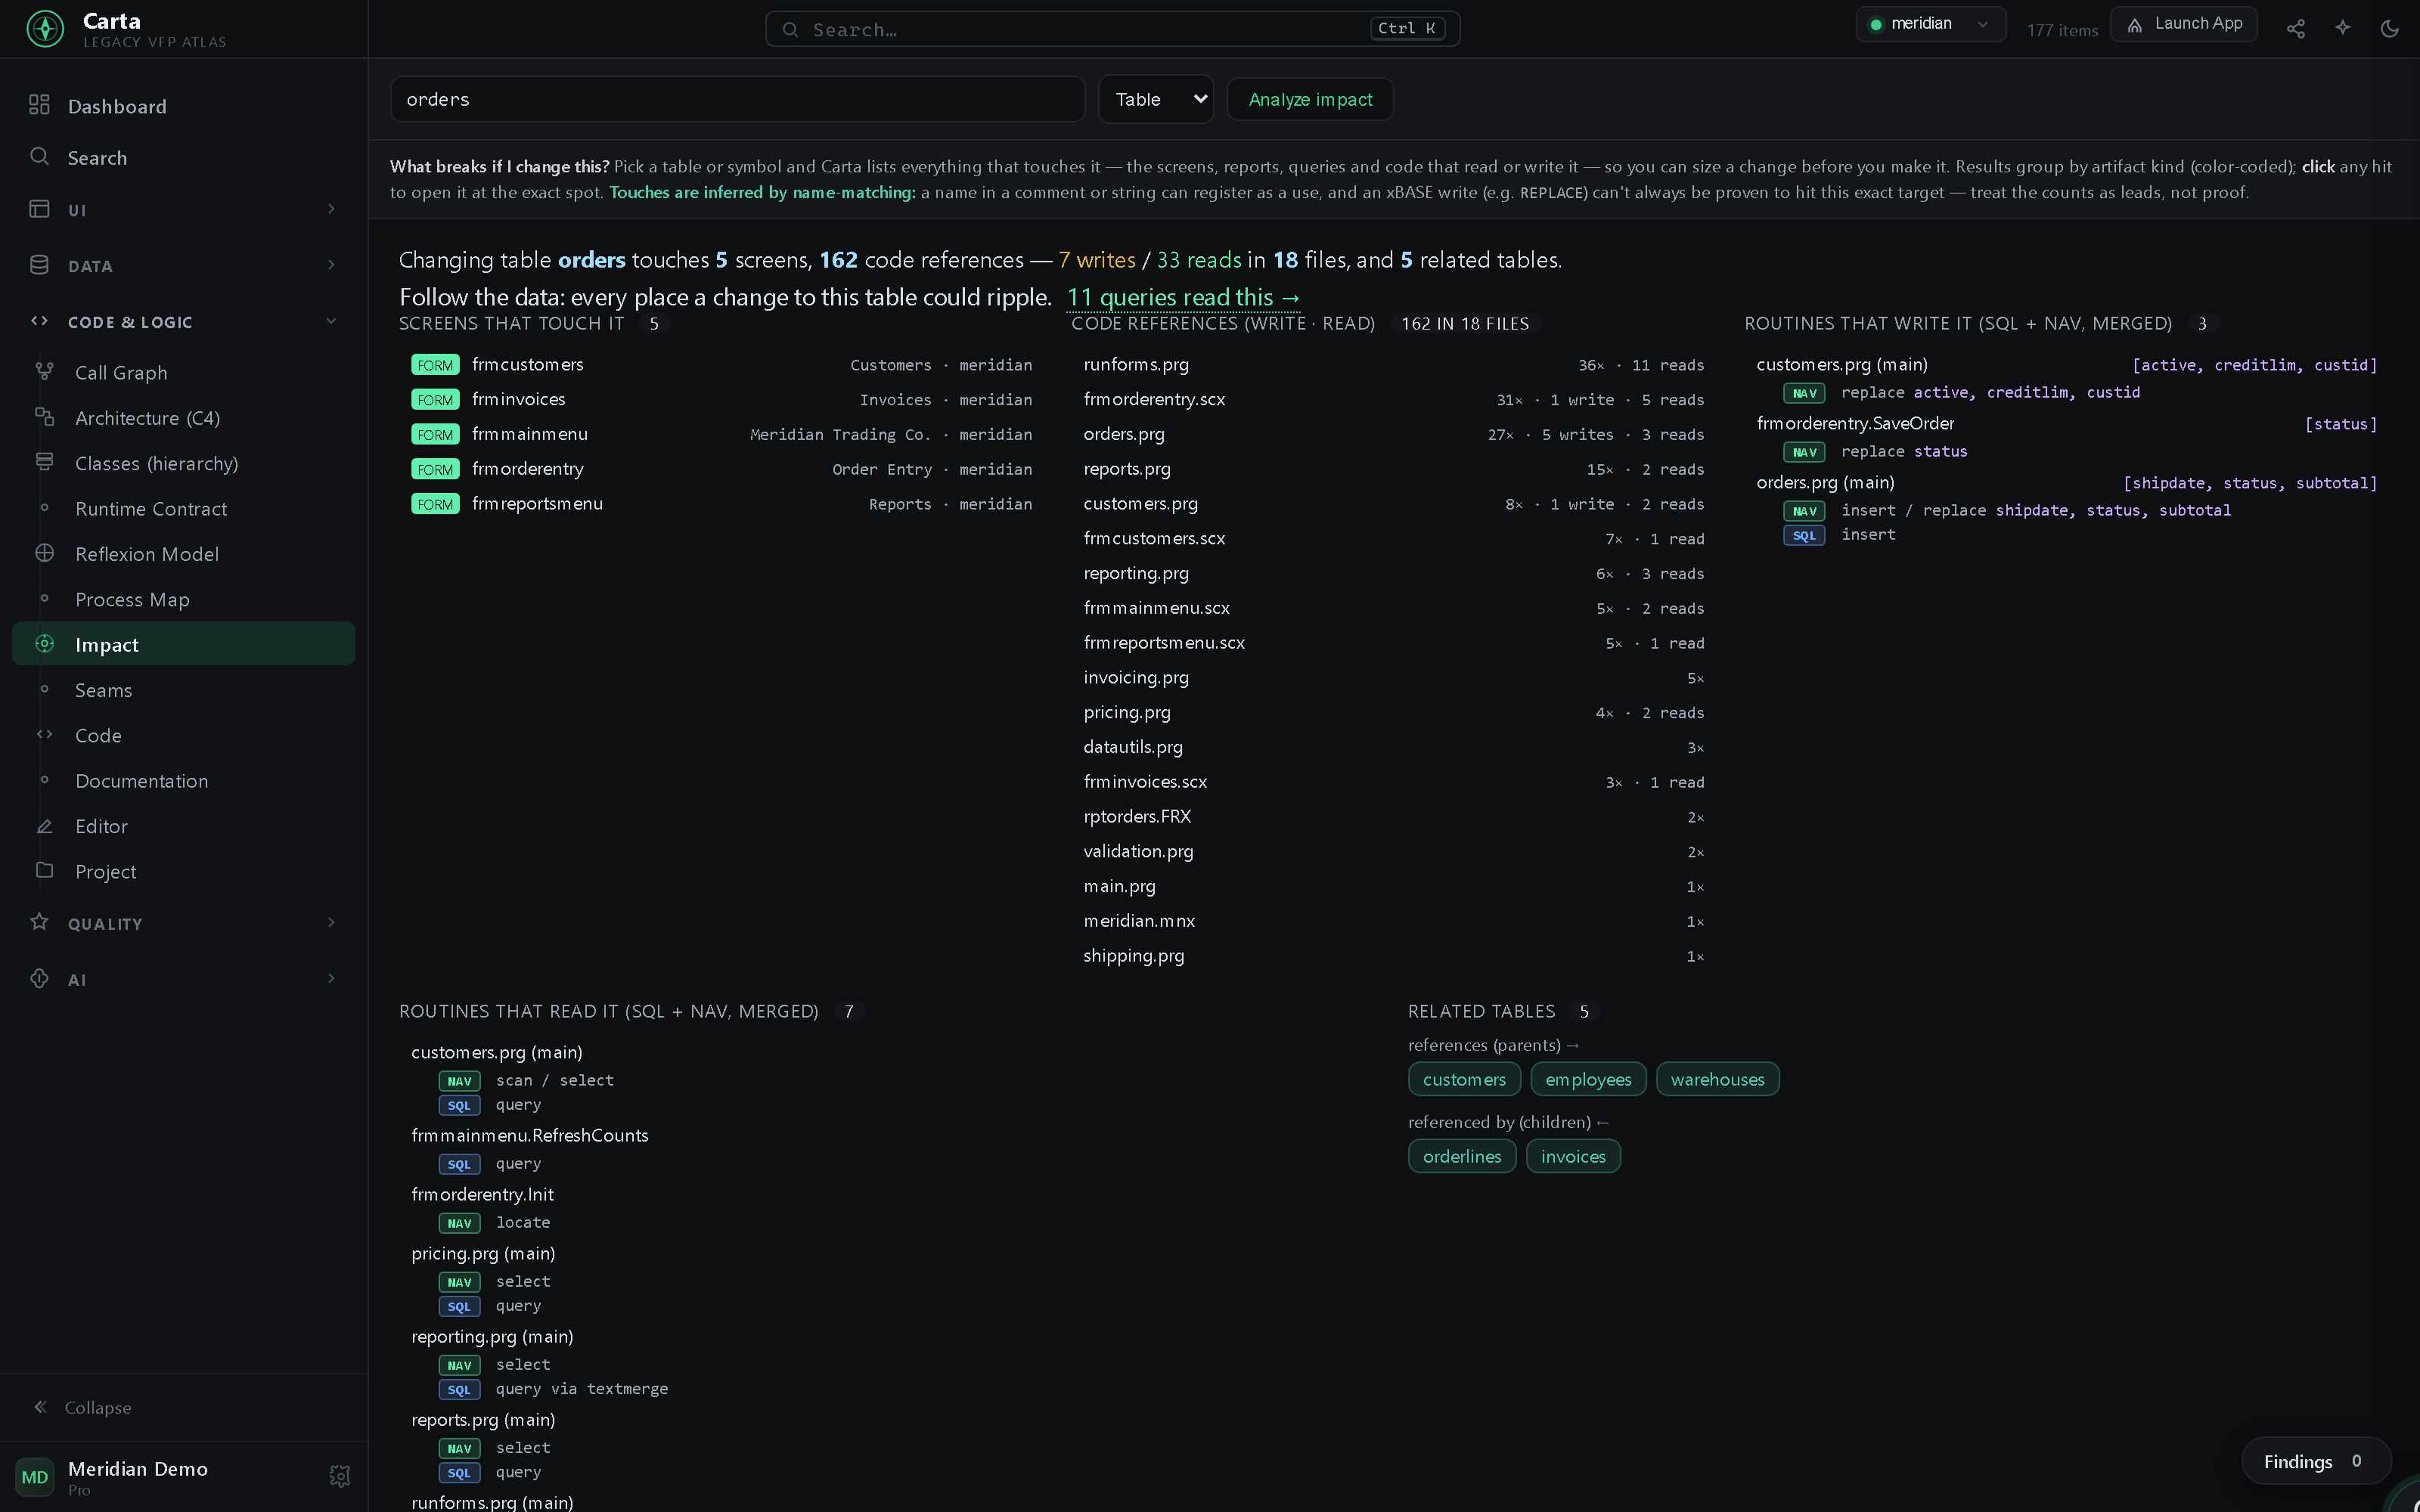Open the Process Map page
Screen dimensions: 2420x1512
pyautogui.click(x=184, y=599)
